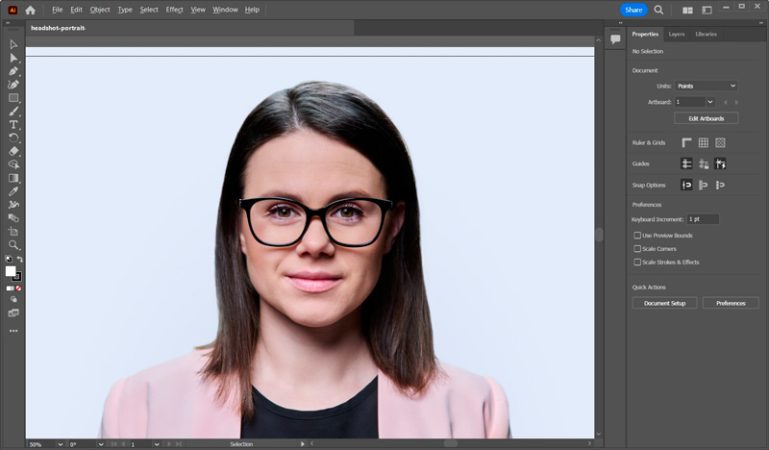Screen dimensions: 769x450
Task: Pick the Rectangle tool
Action: click(x=13, y=98)
